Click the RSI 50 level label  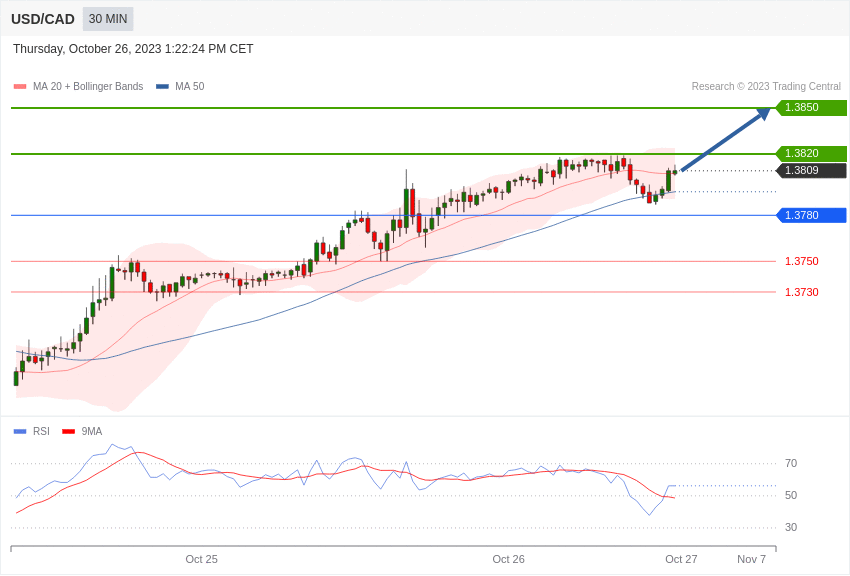[791, 495]
